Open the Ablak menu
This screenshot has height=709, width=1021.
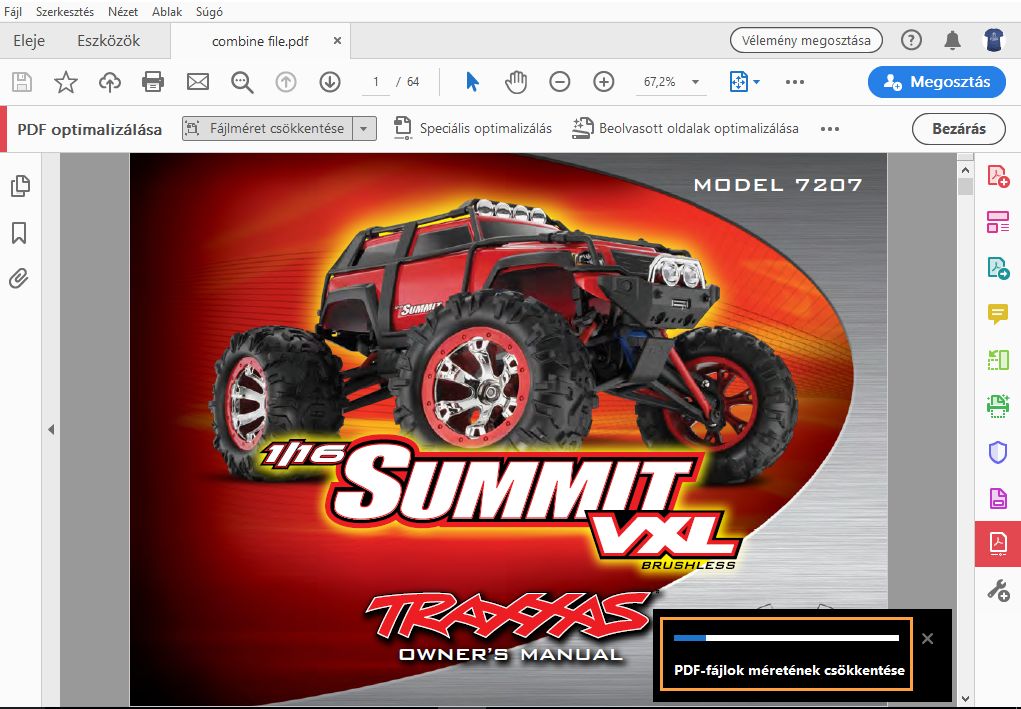tap(167, 12)
